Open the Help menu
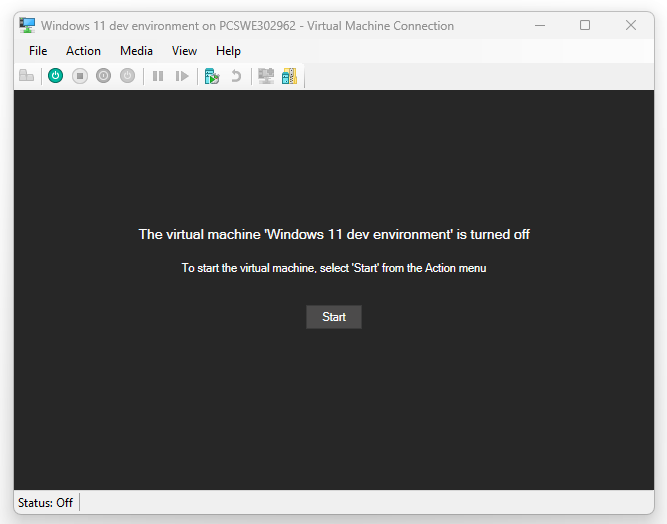The height and width of the screenshot is (524, 667). (228, 51)
